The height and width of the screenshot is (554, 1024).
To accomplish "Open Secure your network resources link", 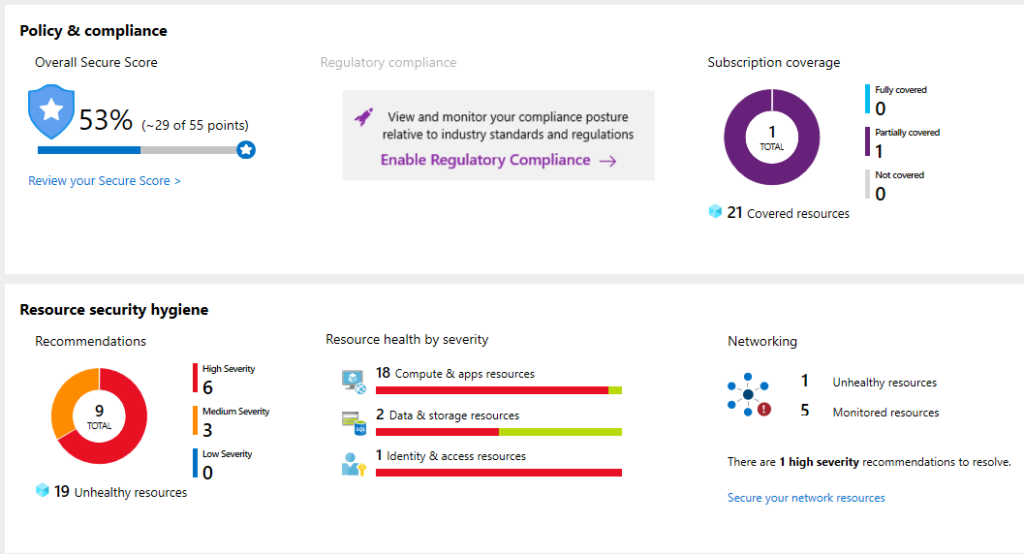I will (806, 498).
